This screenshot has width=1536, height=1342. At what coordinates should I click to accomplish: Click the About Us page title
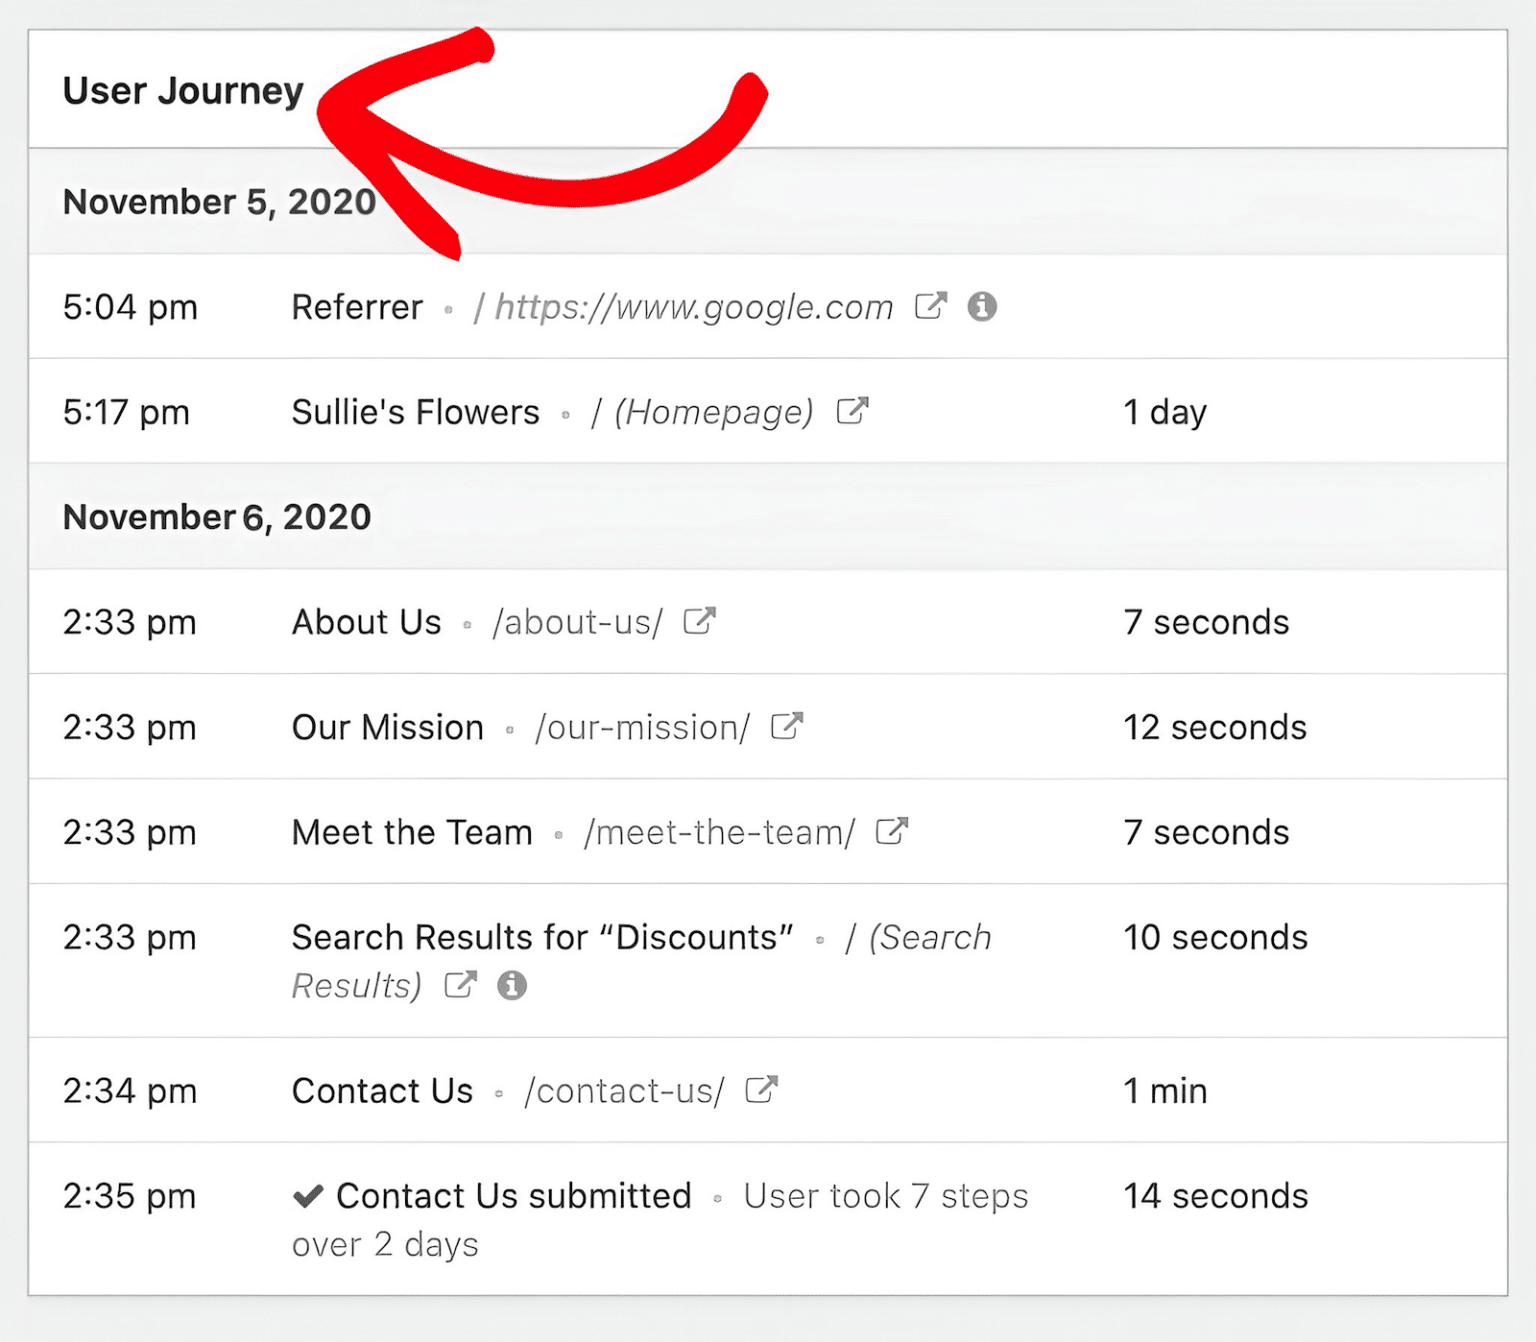point(366,621)
